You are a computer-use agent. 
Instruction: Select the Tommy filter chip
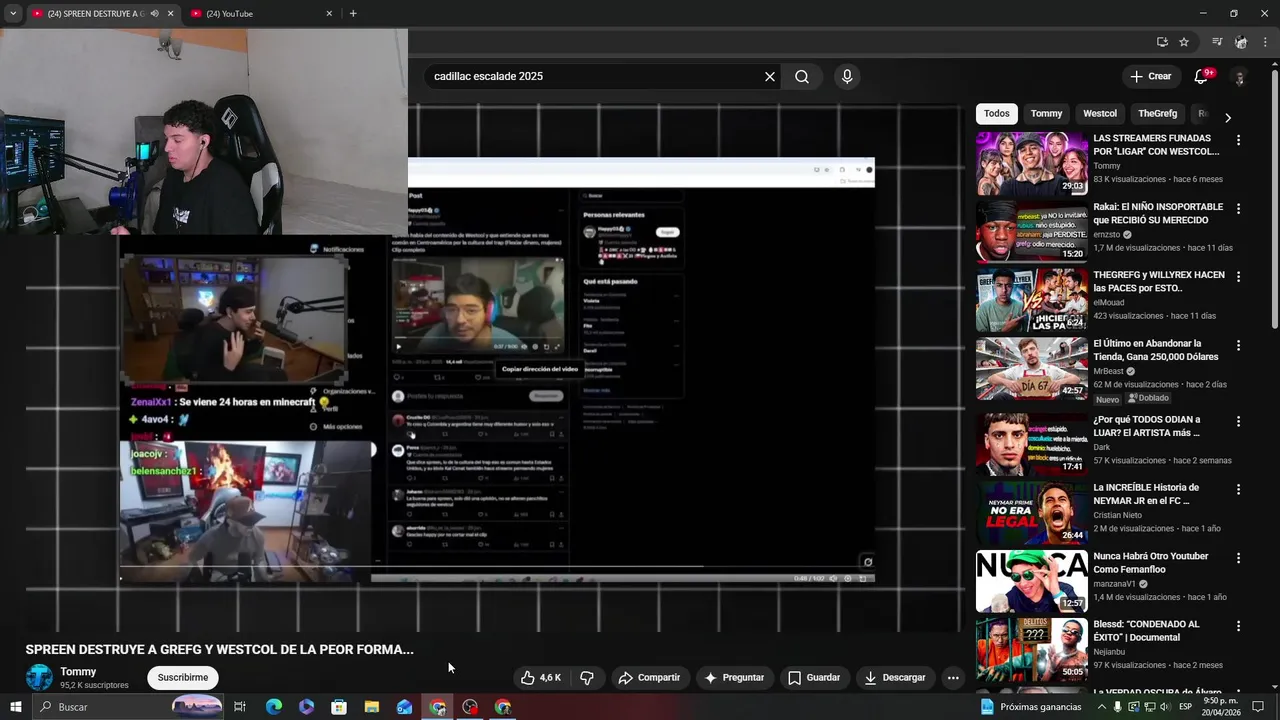tap(1046, 114)
